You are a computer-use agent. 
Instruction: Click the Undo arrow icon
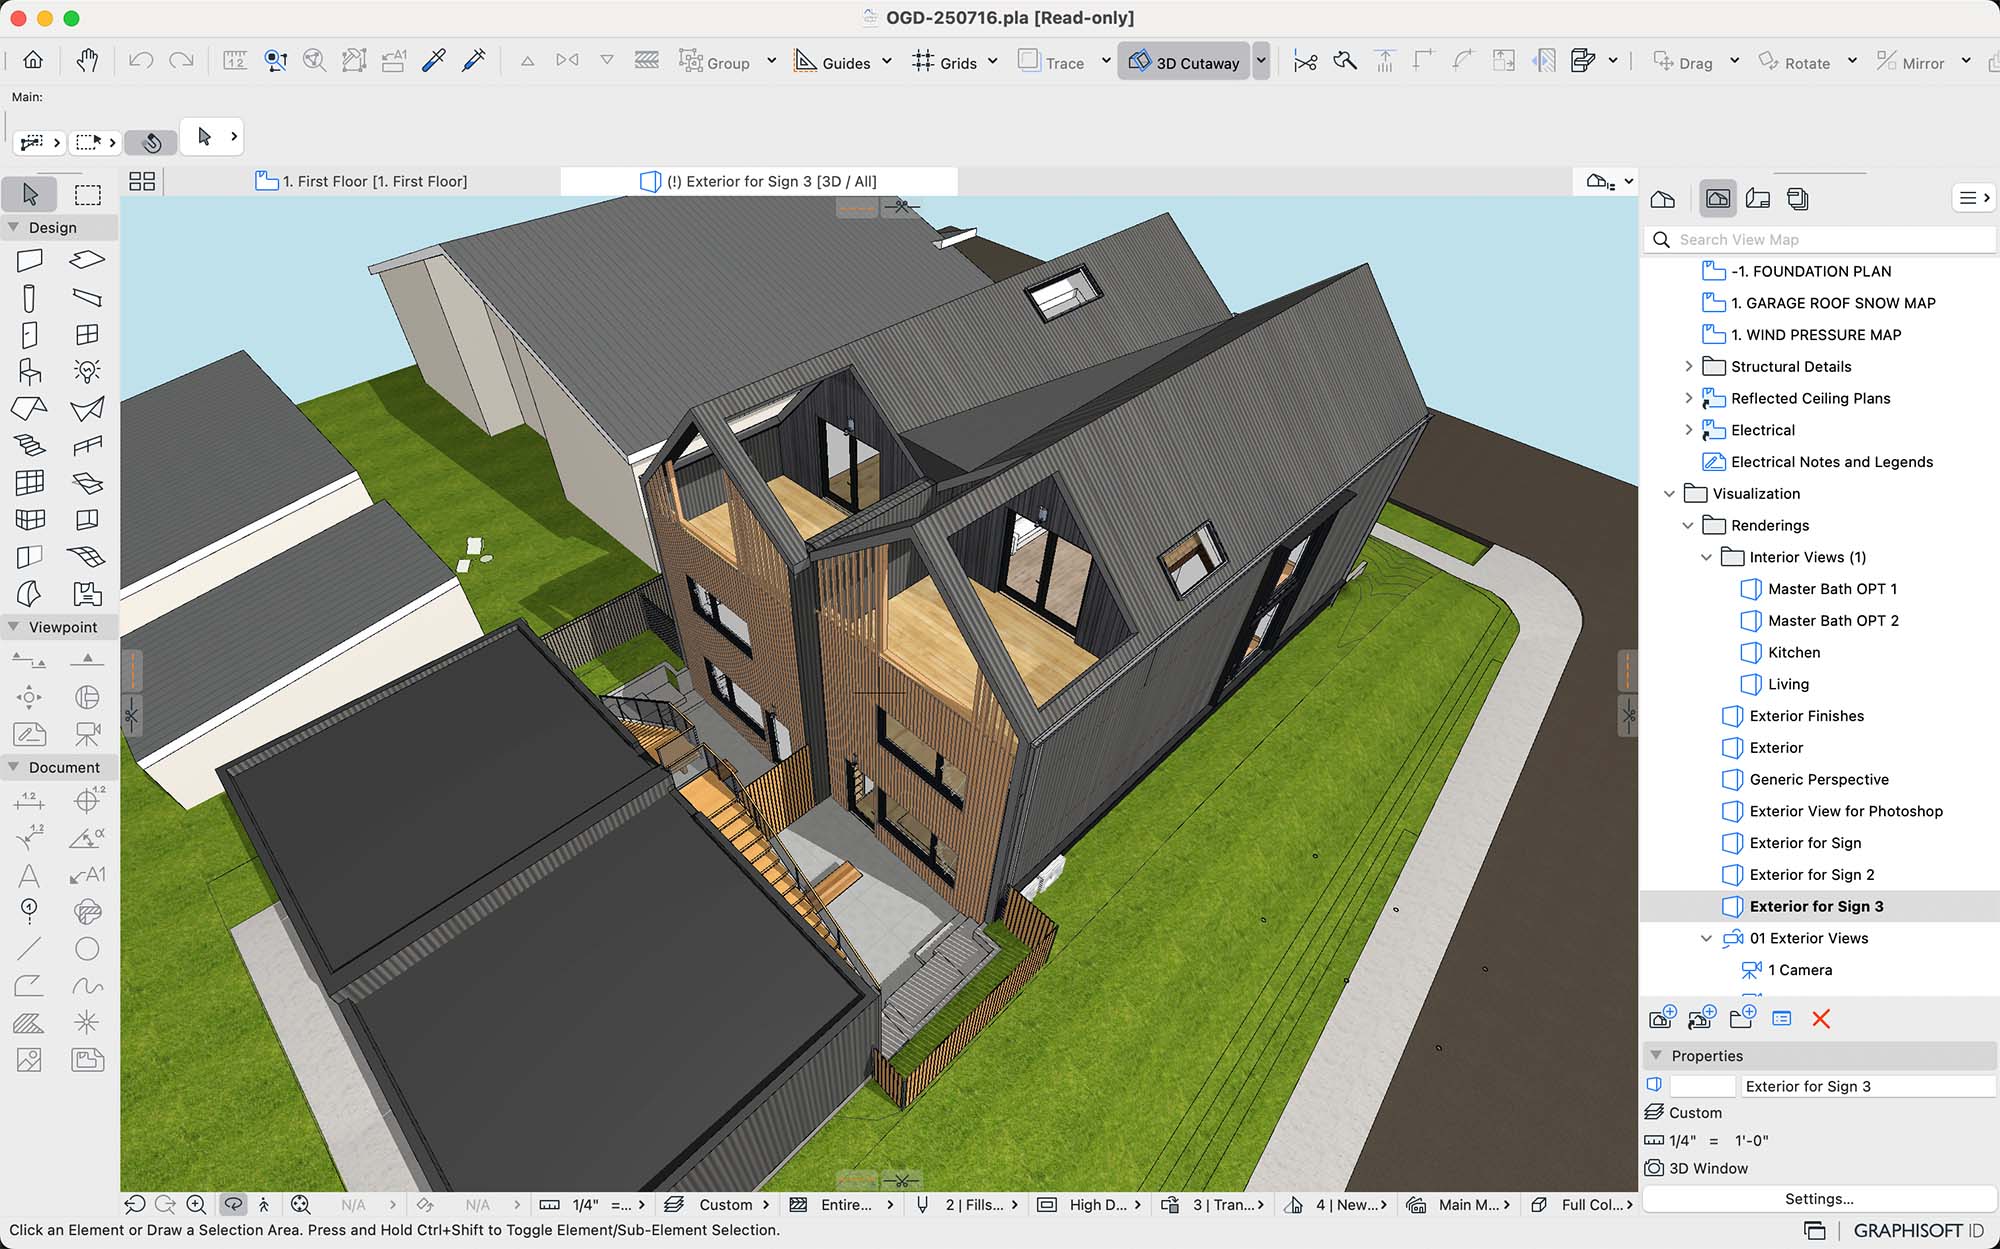[140, 60]
